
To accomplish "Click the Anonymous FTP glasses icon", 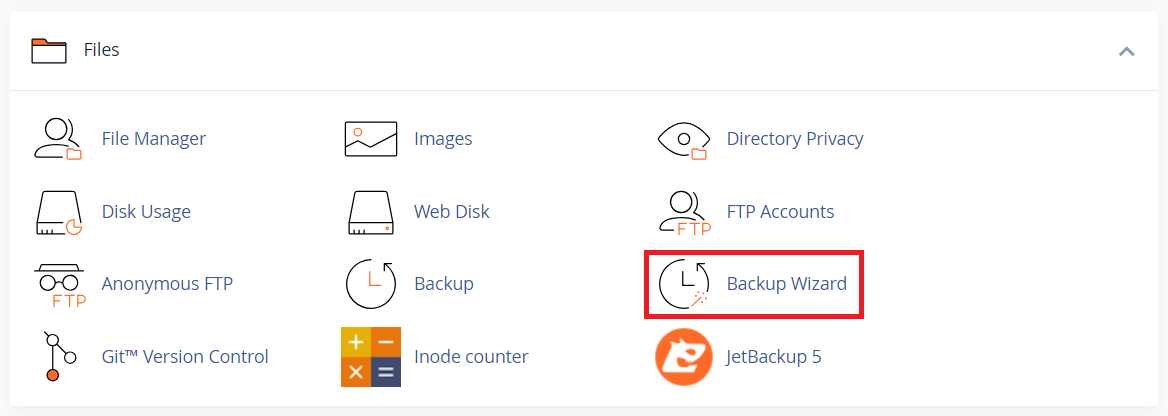I will pyautogui.click(x=58, y=284).
